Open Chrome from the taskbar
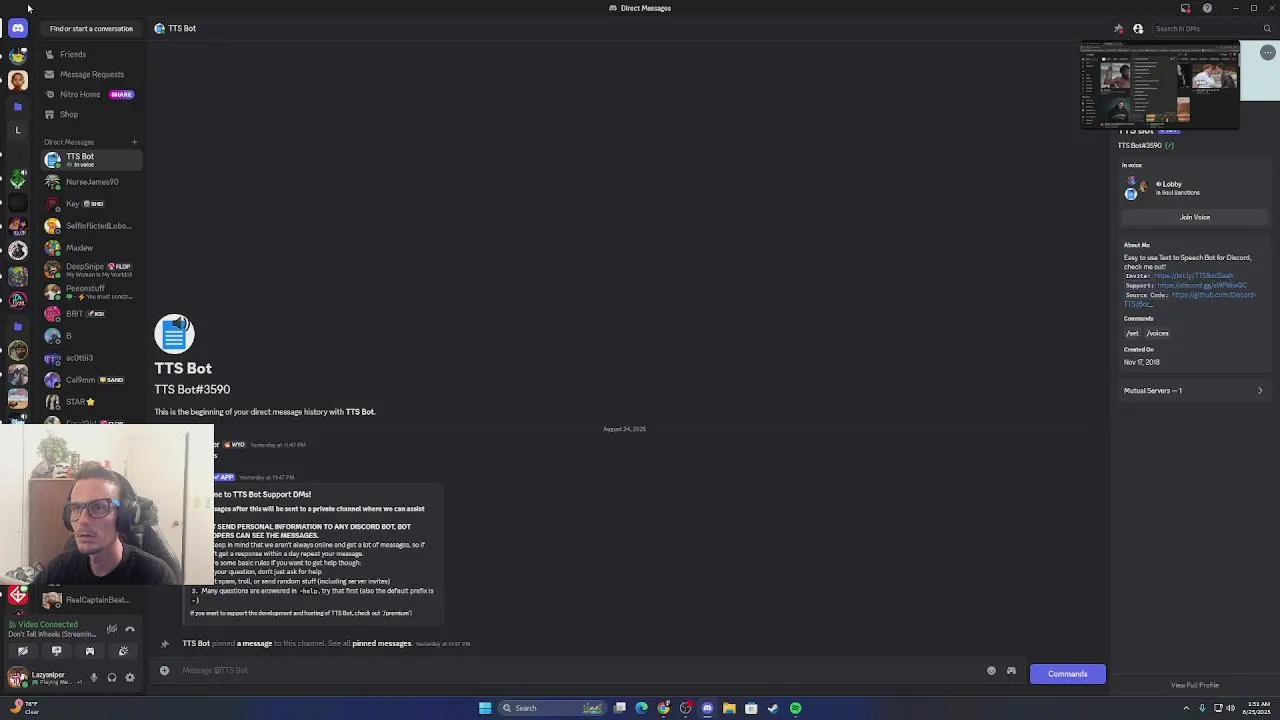The height and width of the screenshot is (720, 1280). pyautogui.click(x=663, y=708)
